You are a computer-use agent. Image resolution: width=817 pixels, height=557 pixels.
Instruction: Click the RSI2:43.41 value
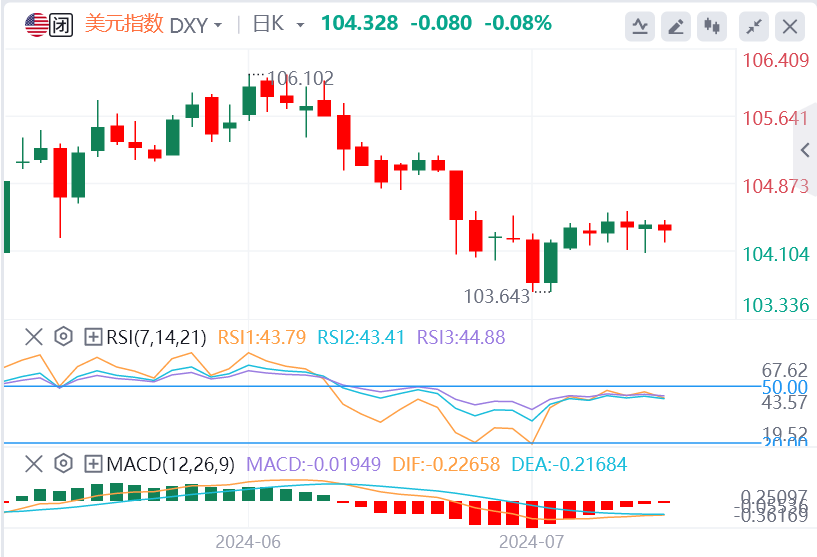(361, 337)
